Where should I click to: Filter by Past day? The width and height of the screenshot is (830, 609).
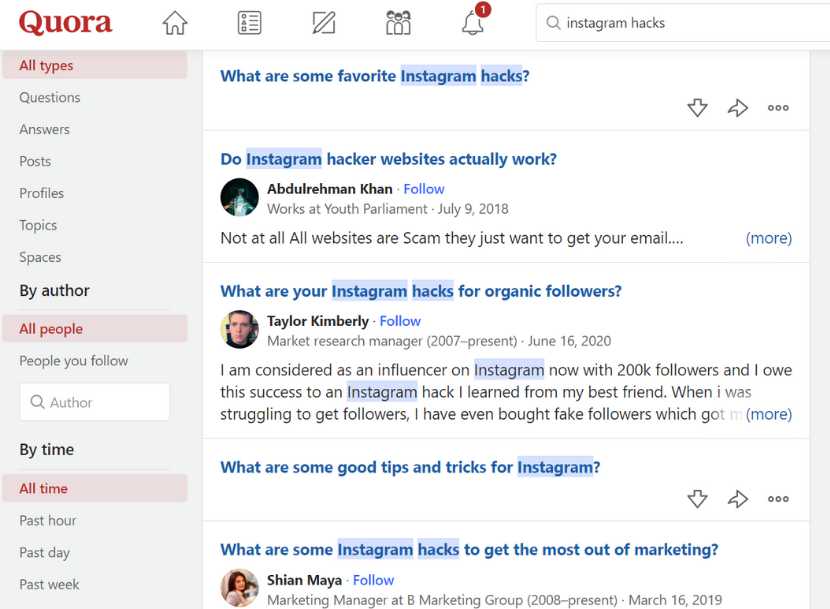(x=44, y=552)
